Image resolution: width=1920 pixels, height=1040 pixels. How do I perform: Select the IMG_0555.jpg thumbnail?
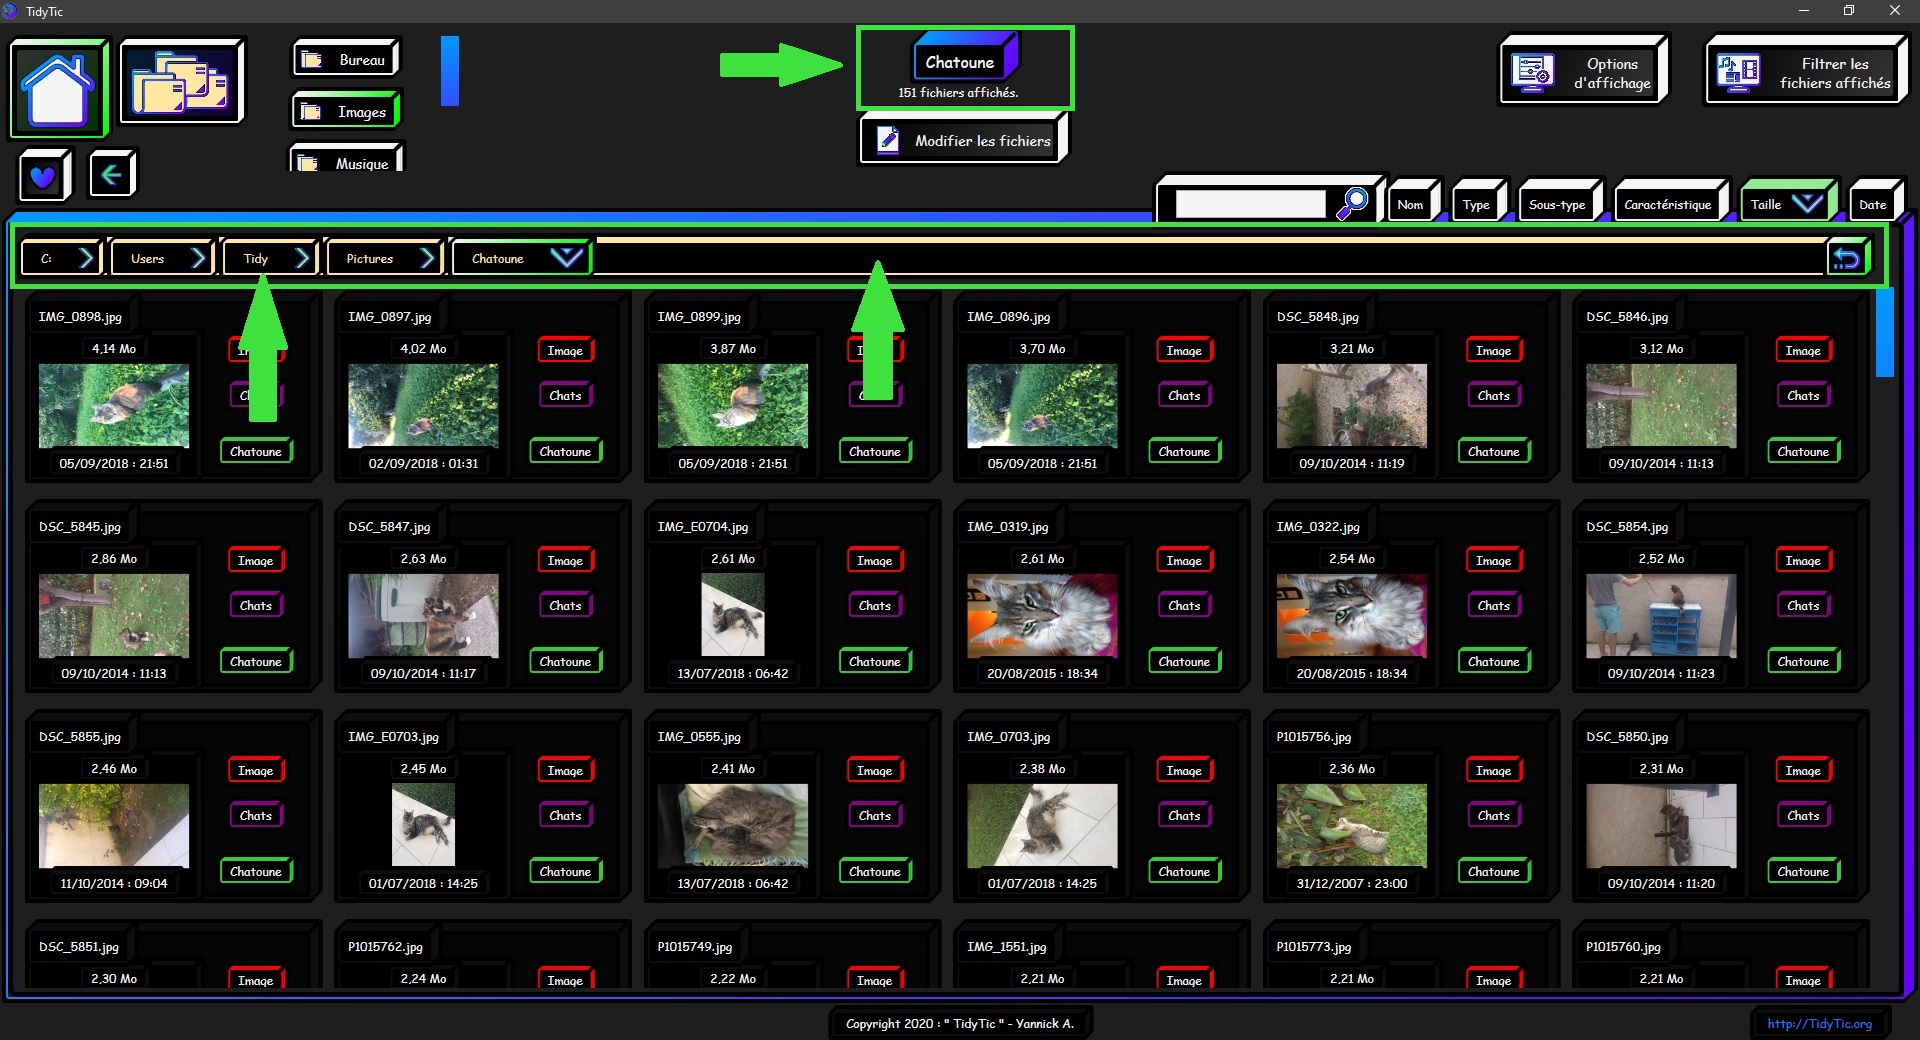(x=733, y=825)
